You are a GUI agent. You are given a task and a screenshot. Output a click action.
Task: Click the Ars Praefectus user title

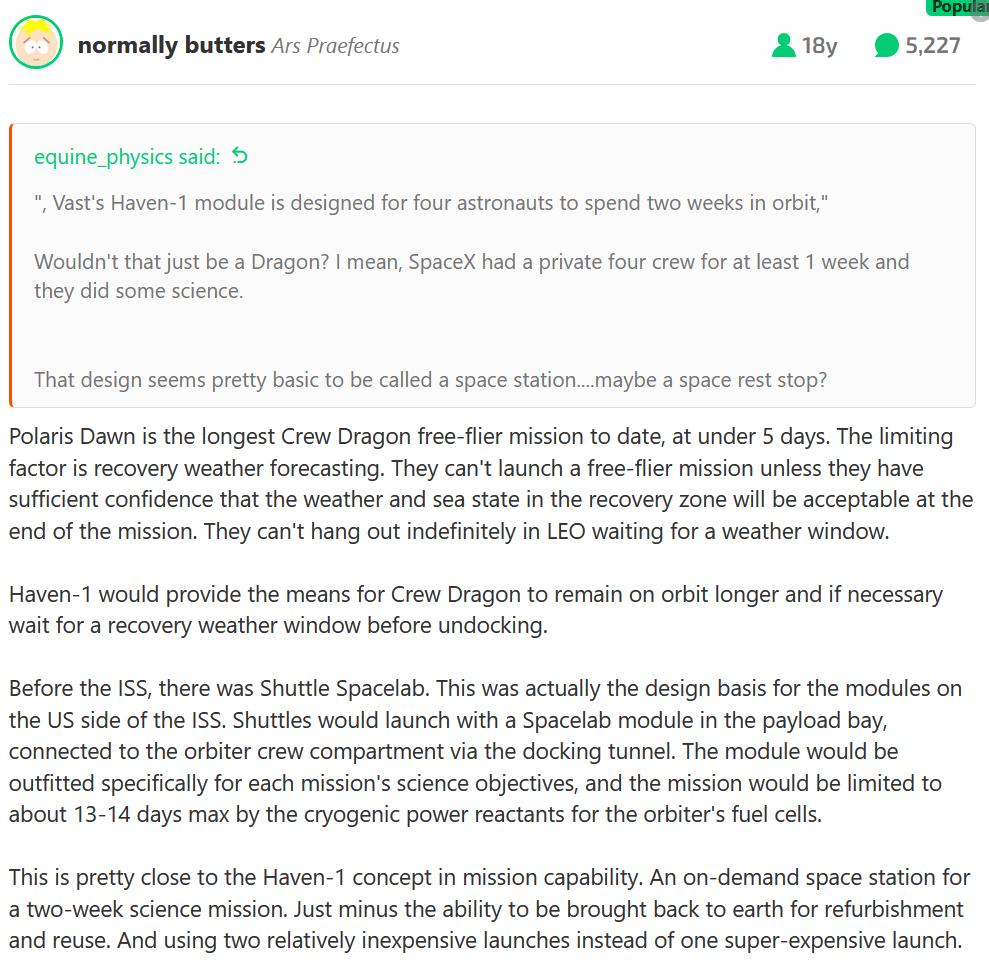point(336,46)
